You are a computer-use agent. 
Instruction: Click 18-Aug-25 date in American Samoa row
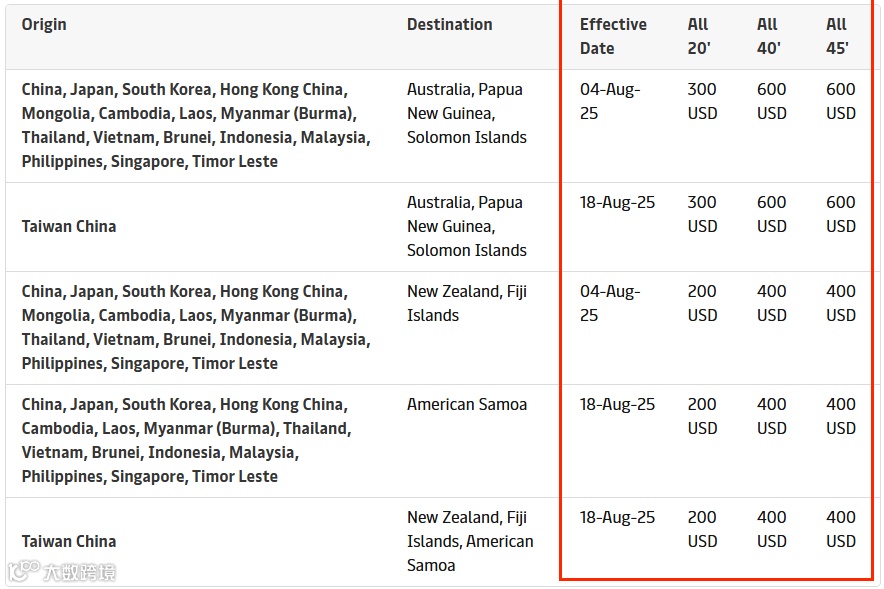[617, 405]
